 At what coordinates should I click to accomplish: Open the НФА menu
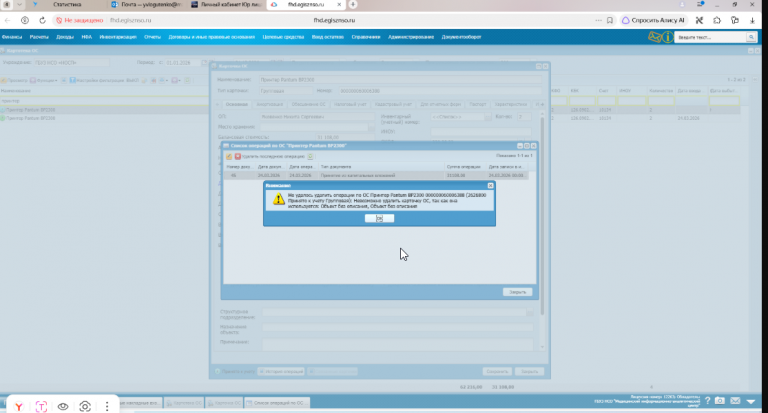pos(87,37)
